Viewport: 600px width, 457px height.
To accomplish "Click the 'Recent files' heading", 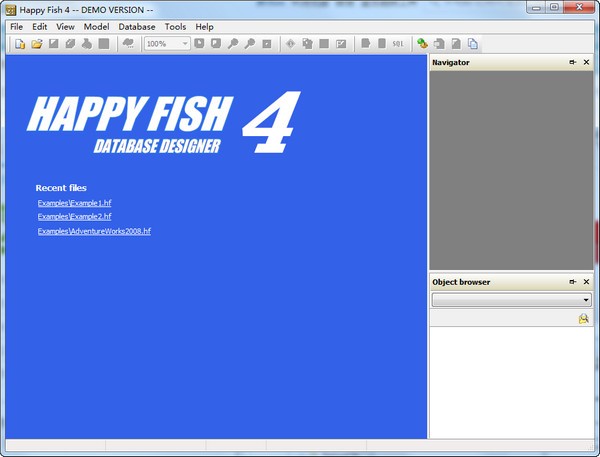I will coord(61,188).
